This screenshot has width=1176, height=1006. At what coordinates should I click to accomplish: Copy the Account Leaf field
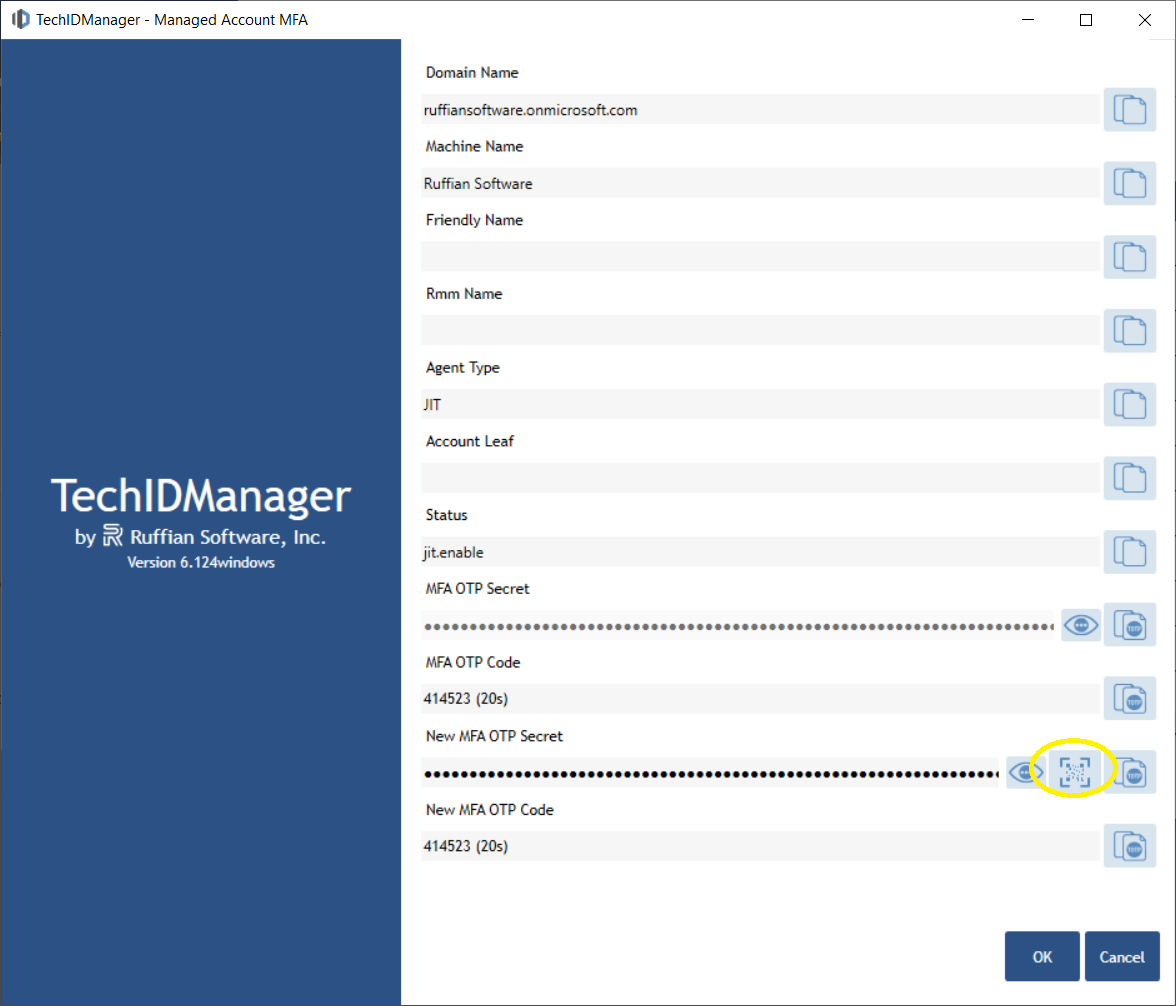[1129, 478]
